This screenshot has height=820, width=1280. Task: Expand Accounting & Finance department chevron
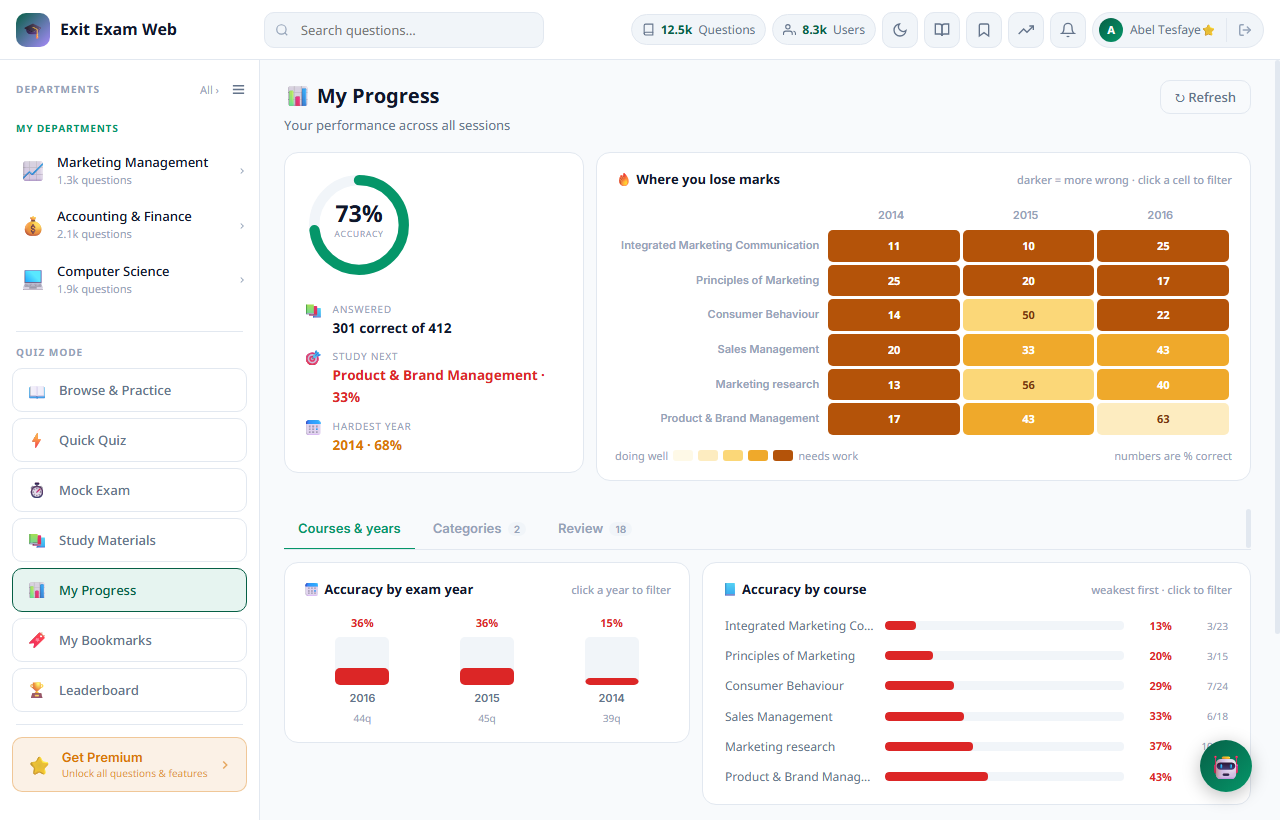[x=242, y=226]
